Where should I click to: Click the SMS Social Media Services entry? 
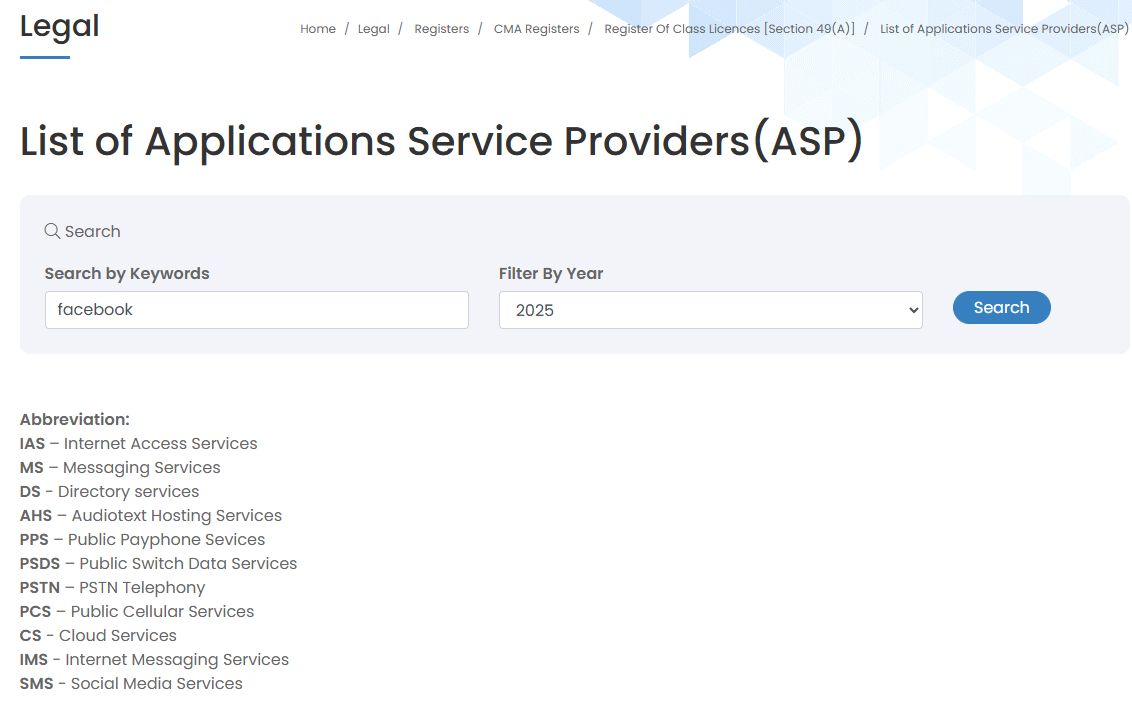131,683
